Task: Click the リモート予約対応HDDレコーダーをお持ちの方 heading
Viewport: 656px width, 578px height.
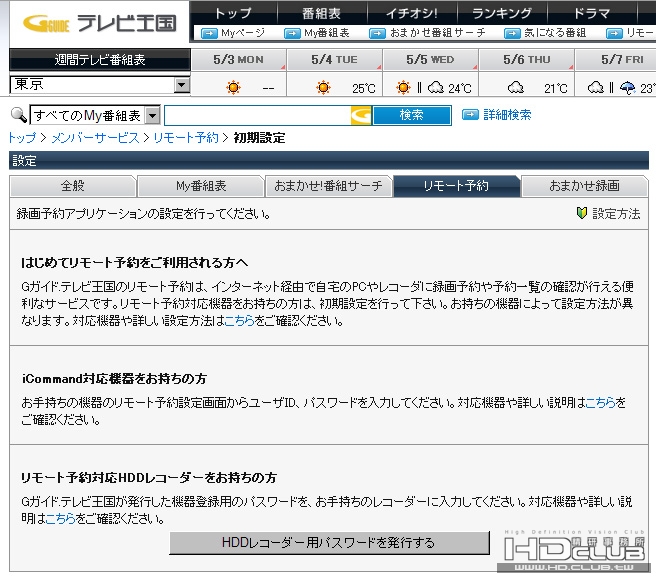Action: [149, 477]
